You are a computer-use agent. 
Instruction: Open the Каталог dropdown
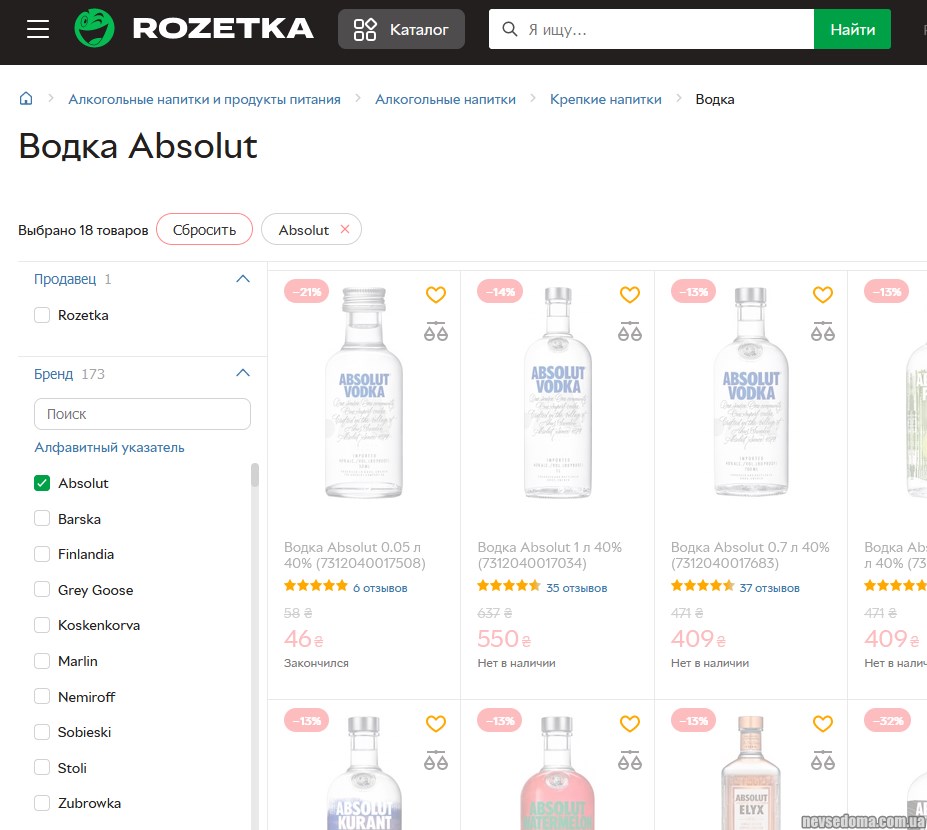point(401,29)
